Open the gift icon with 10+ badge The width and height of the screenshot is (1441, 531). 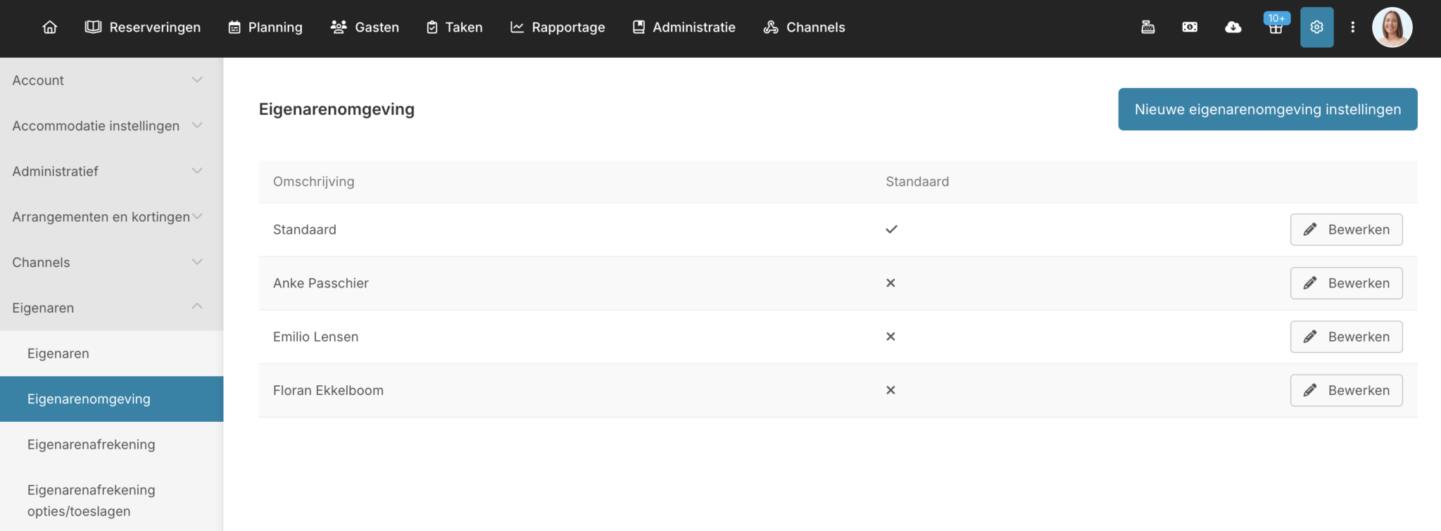[x=1275, y=28]
